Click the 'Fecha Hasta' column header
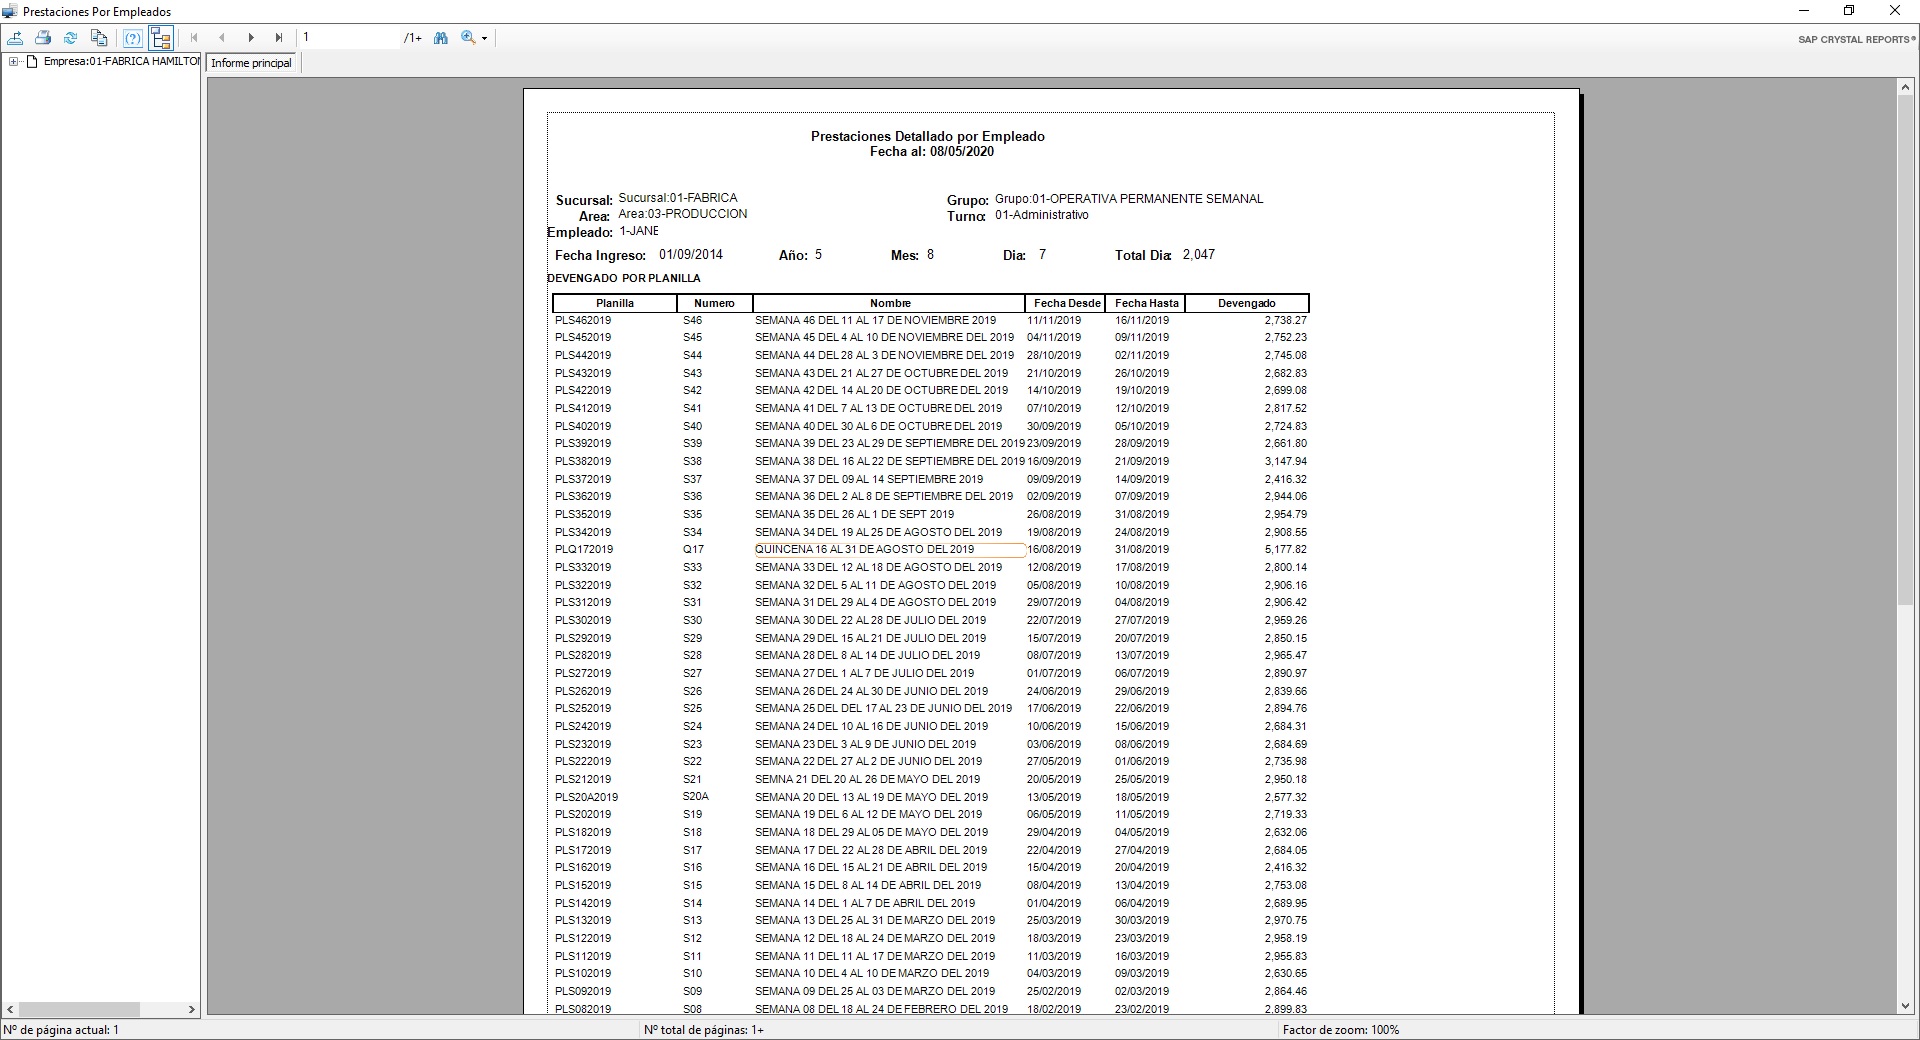The width and height of the screenshot is (1920, 1040). [x=1147, y=303]
